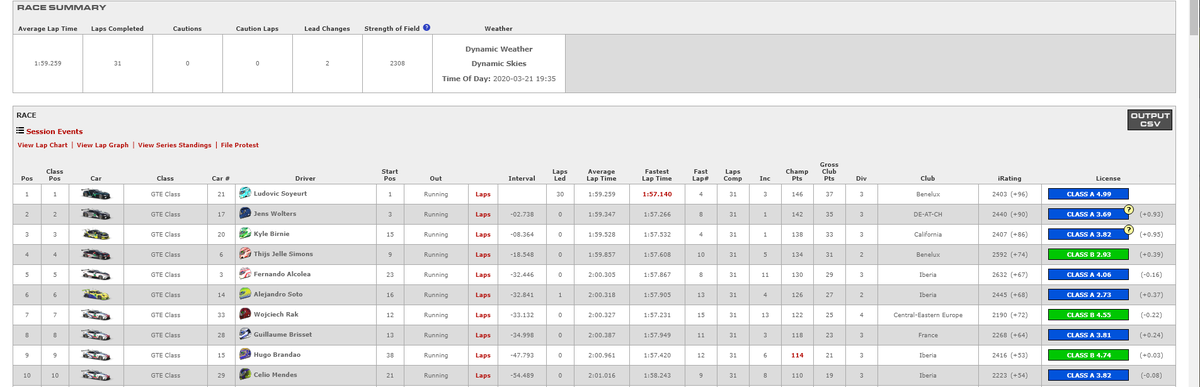Click Ludovic Soyeurt's helmet icon
The width and height of the screenshot is (1200, 387).
pyautogui.click(x=245, y=193)
